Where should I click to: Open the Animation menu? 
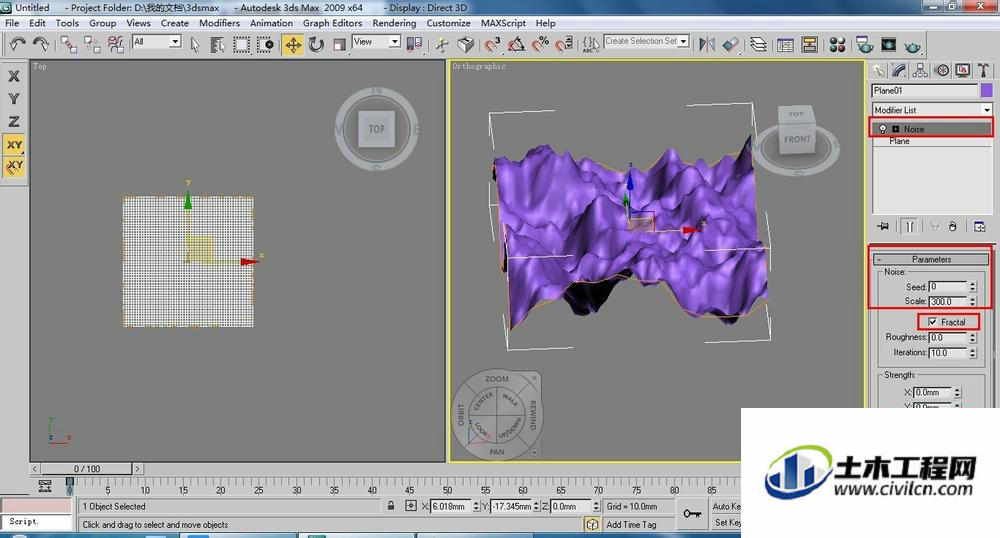click(271, 23)
